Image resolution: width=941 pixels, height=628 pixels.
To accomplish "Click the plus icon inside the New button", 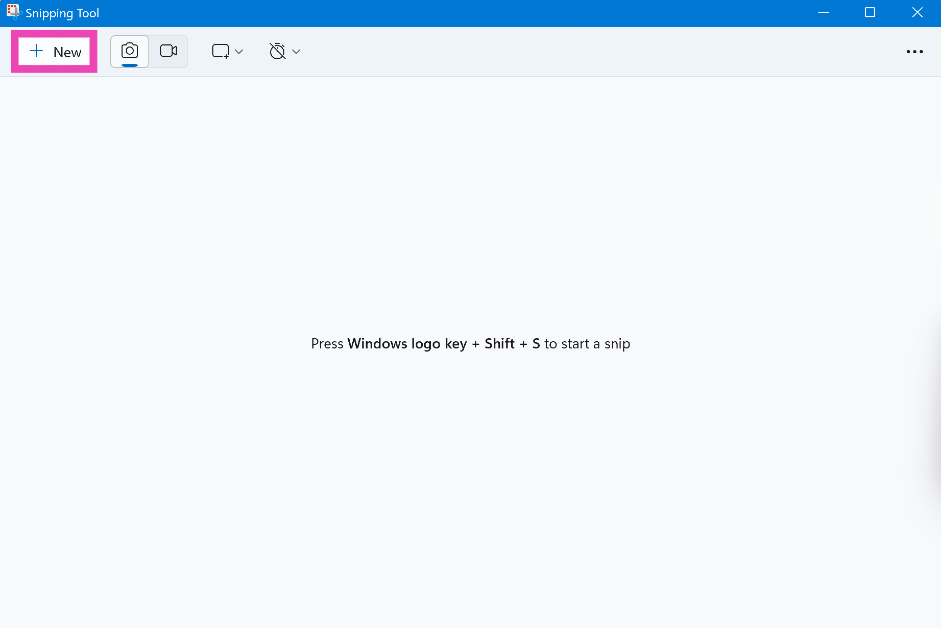I will 36,51.
